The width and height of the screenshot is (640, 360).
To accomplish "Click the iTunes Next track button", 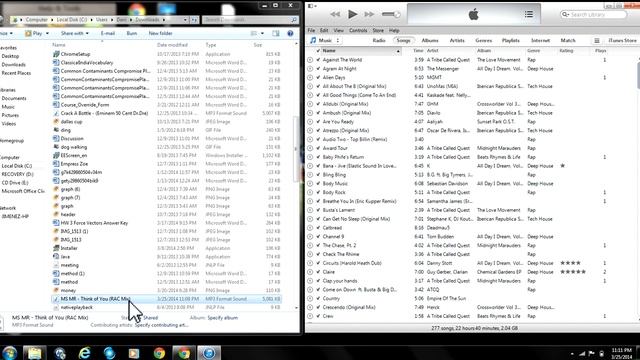I will [x=369, y=15].
